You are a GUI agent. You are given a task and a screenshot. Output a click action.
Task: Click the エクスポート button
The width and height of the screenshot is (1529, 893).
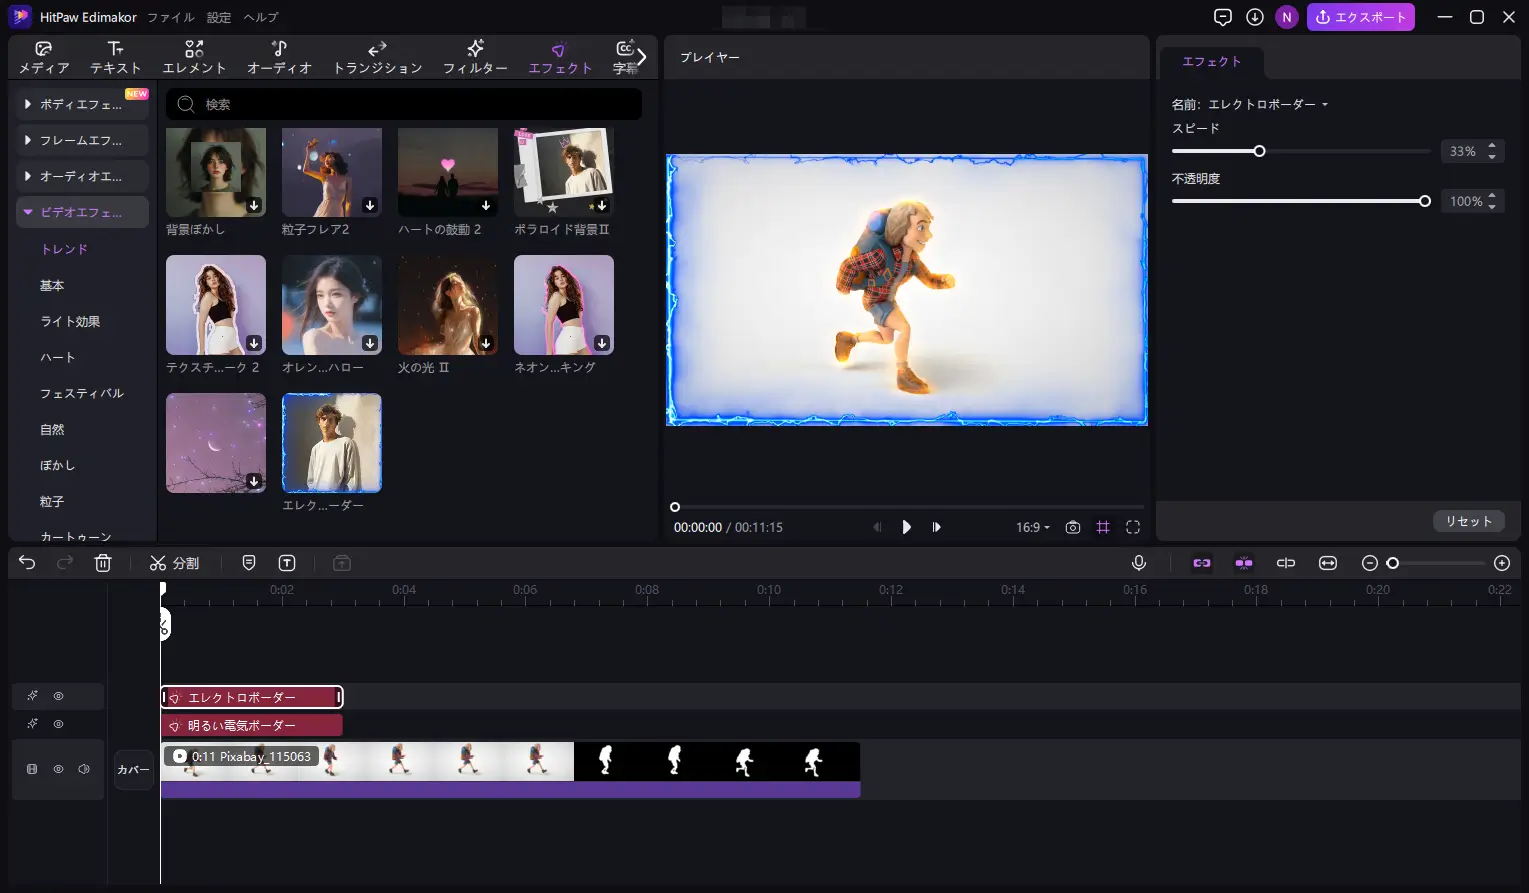pos(1361,17)
